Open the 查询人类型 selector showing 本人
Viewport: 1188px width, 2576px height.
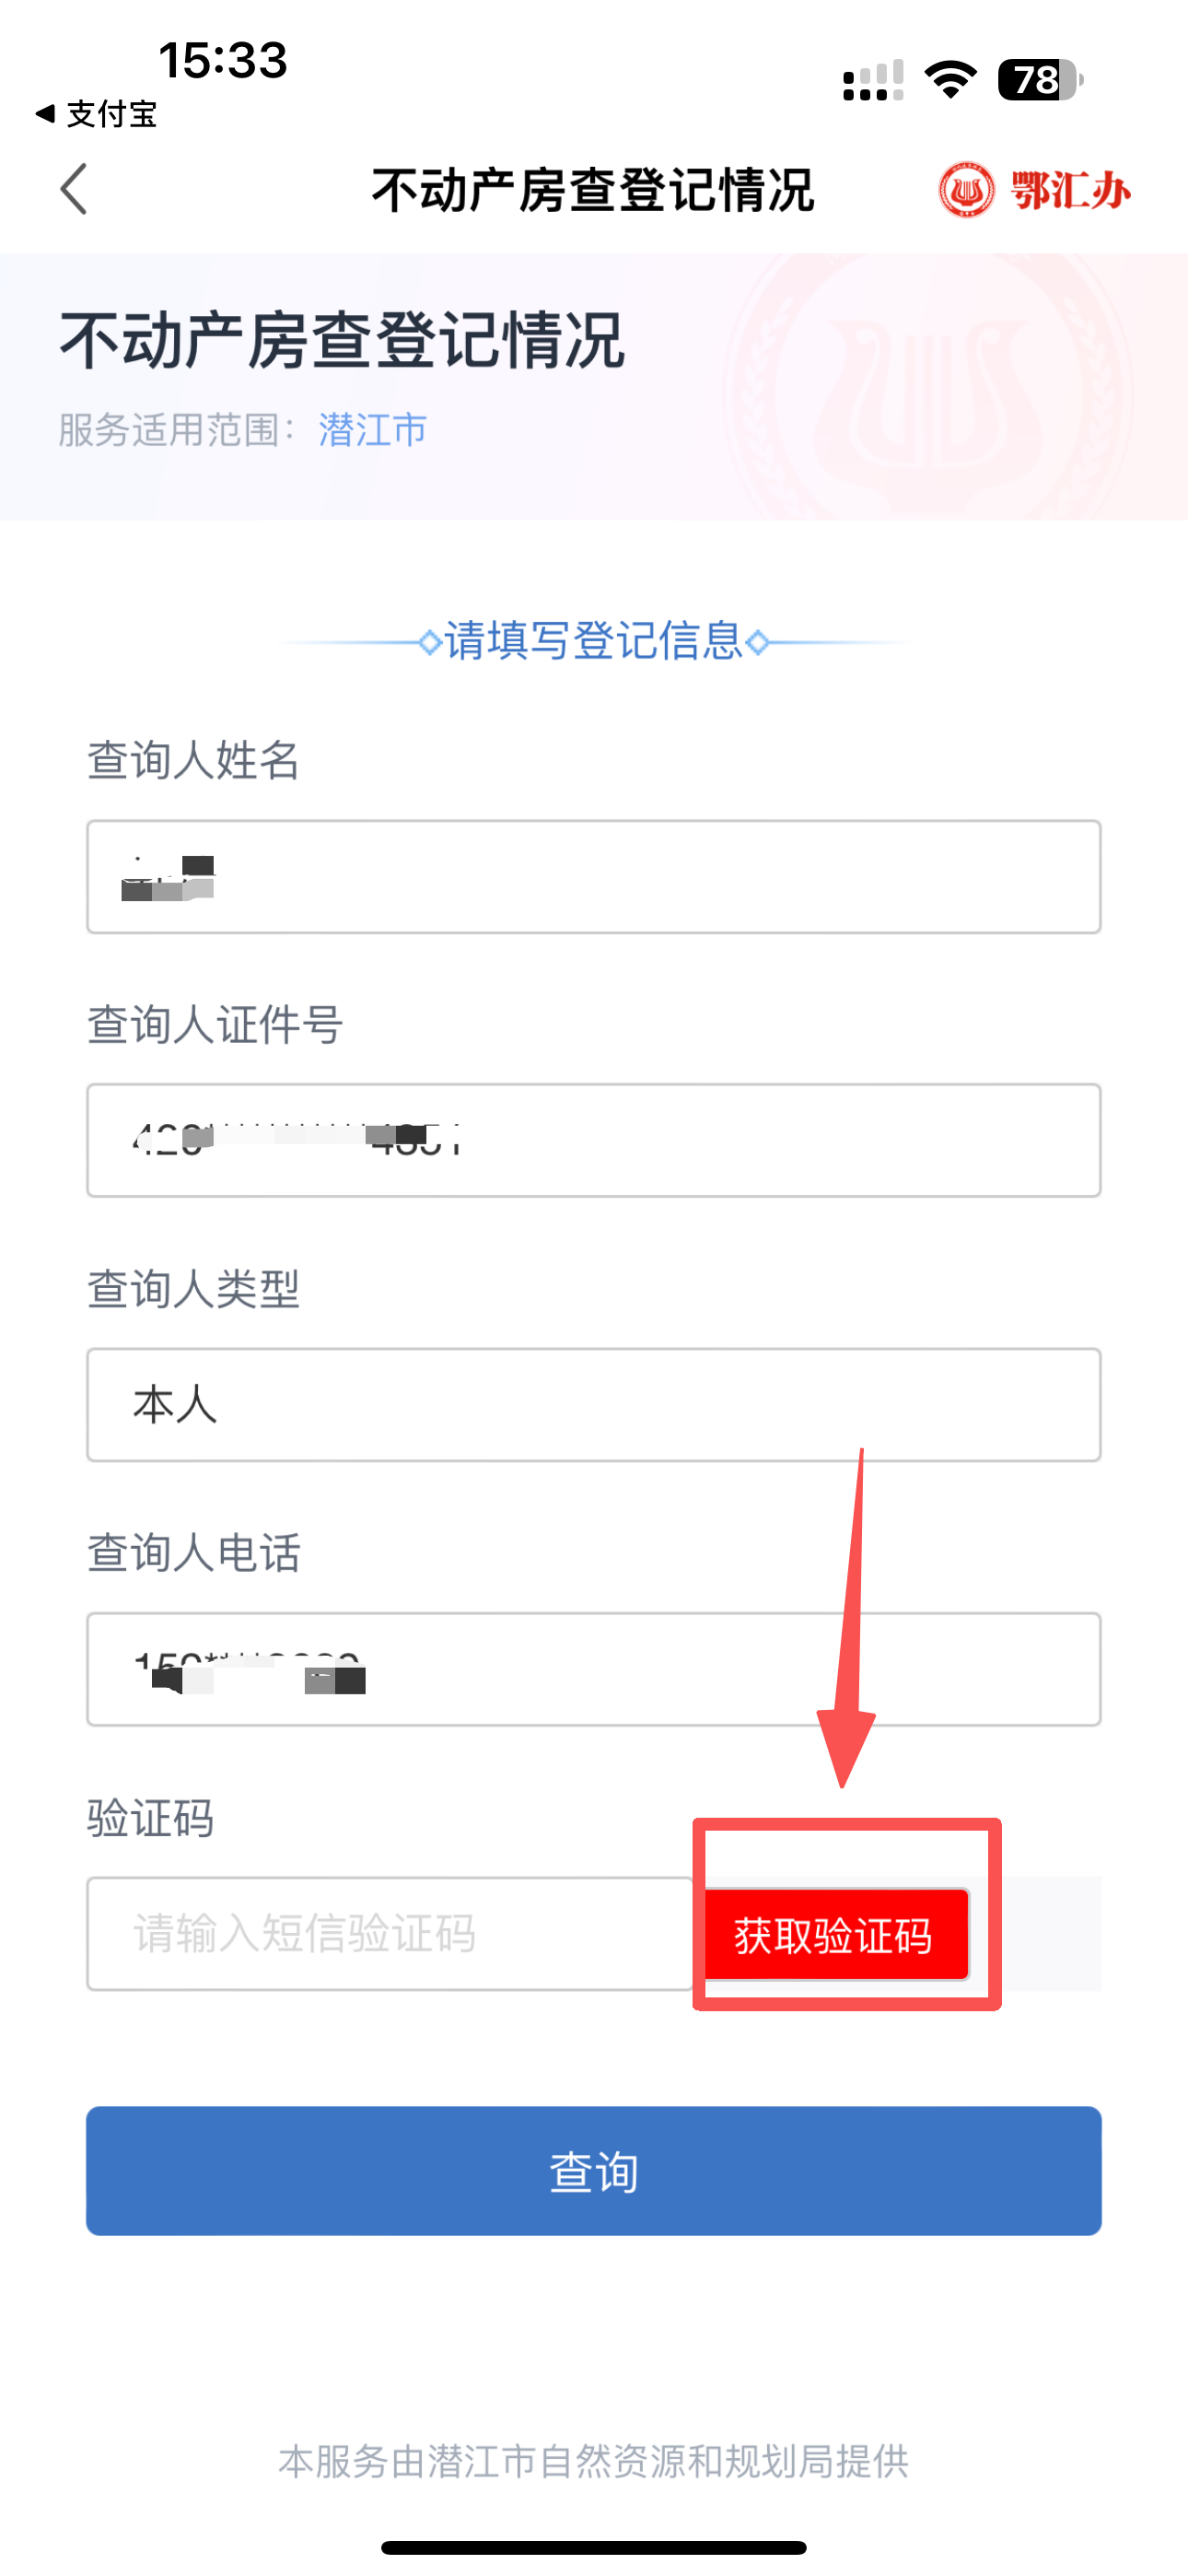594,1405
